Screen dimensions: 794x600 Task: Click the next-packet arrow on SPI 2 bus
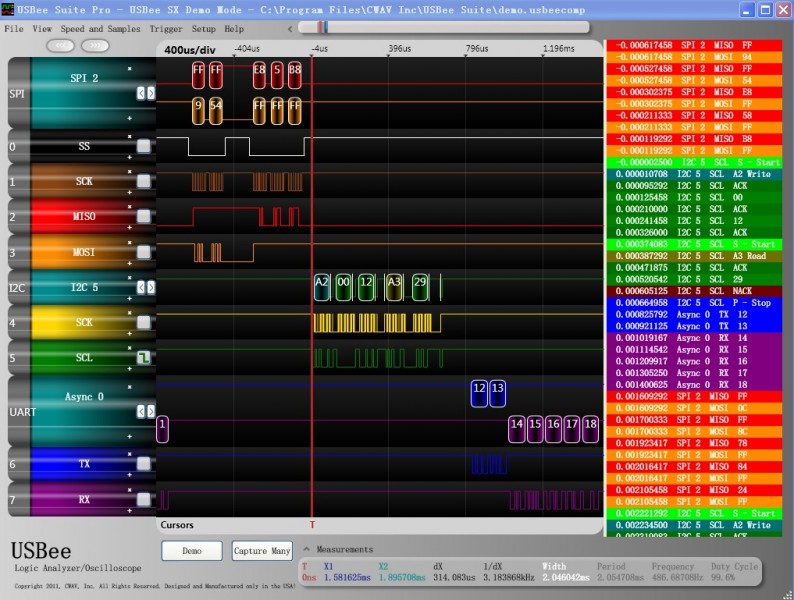[151, 93]
